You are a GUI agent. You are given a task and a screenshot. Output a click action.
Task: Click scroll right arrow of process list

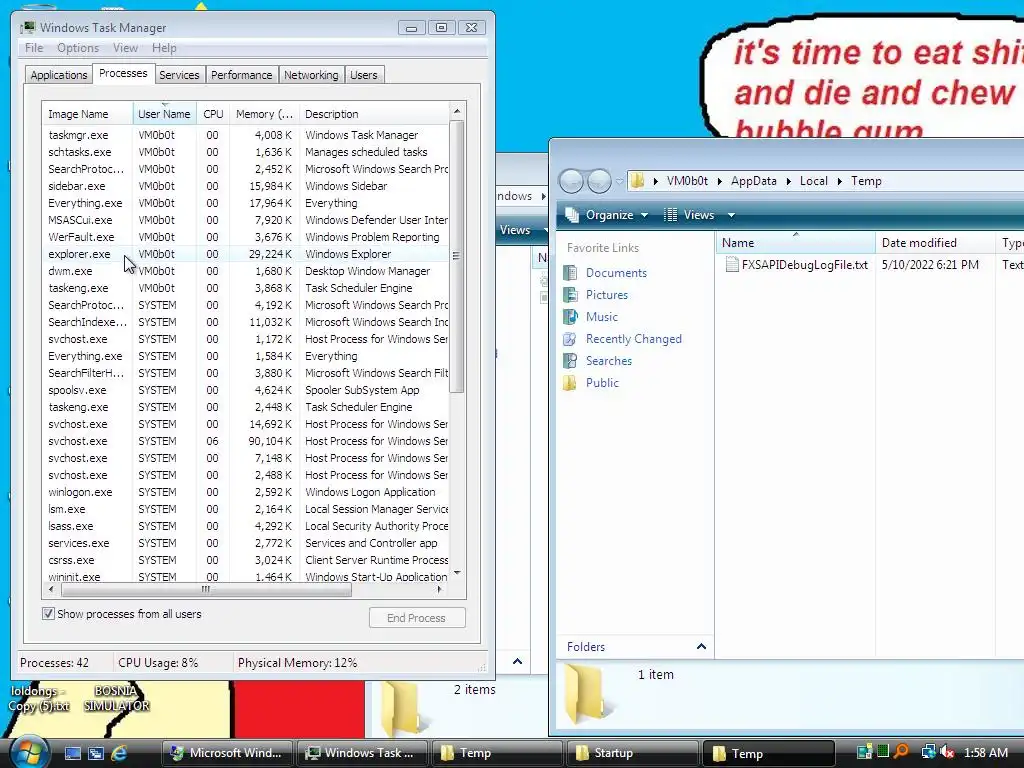[x=440, y=589]
